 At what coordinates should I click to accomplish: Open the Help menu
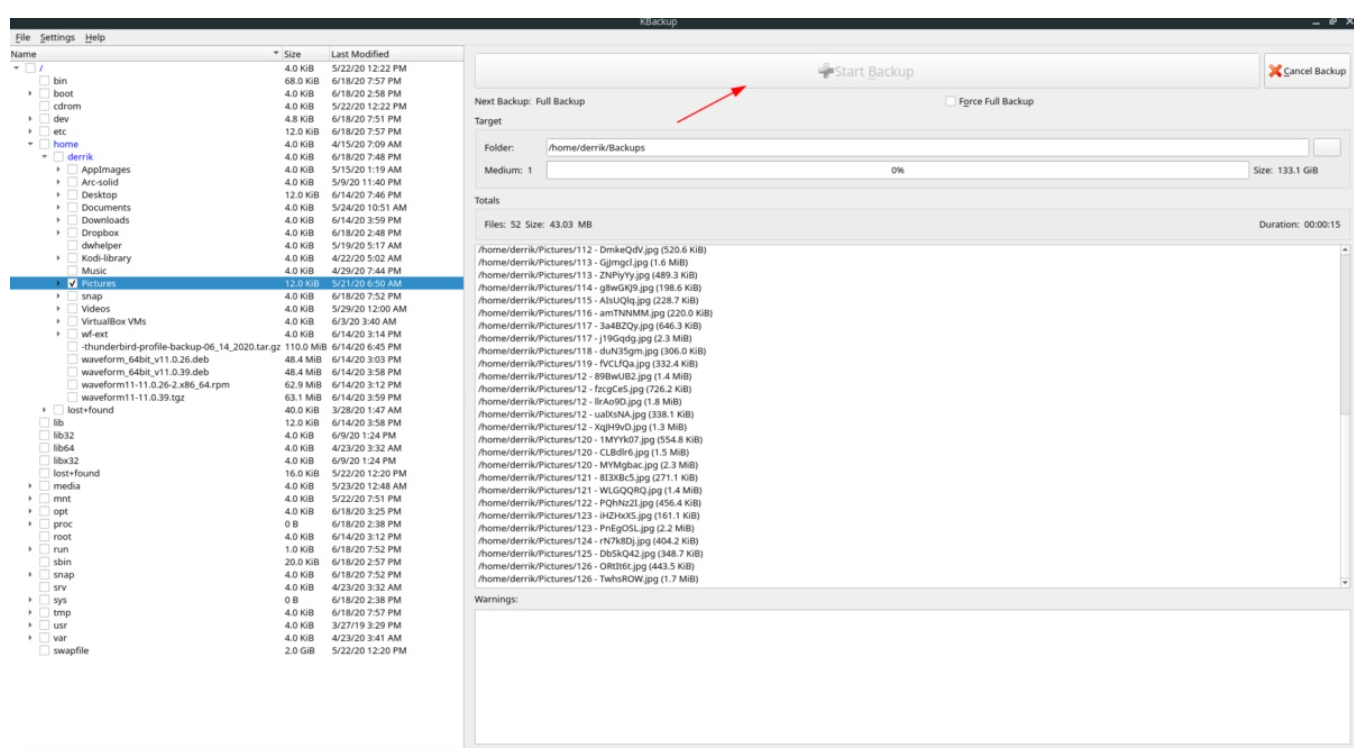click(95, 37)
